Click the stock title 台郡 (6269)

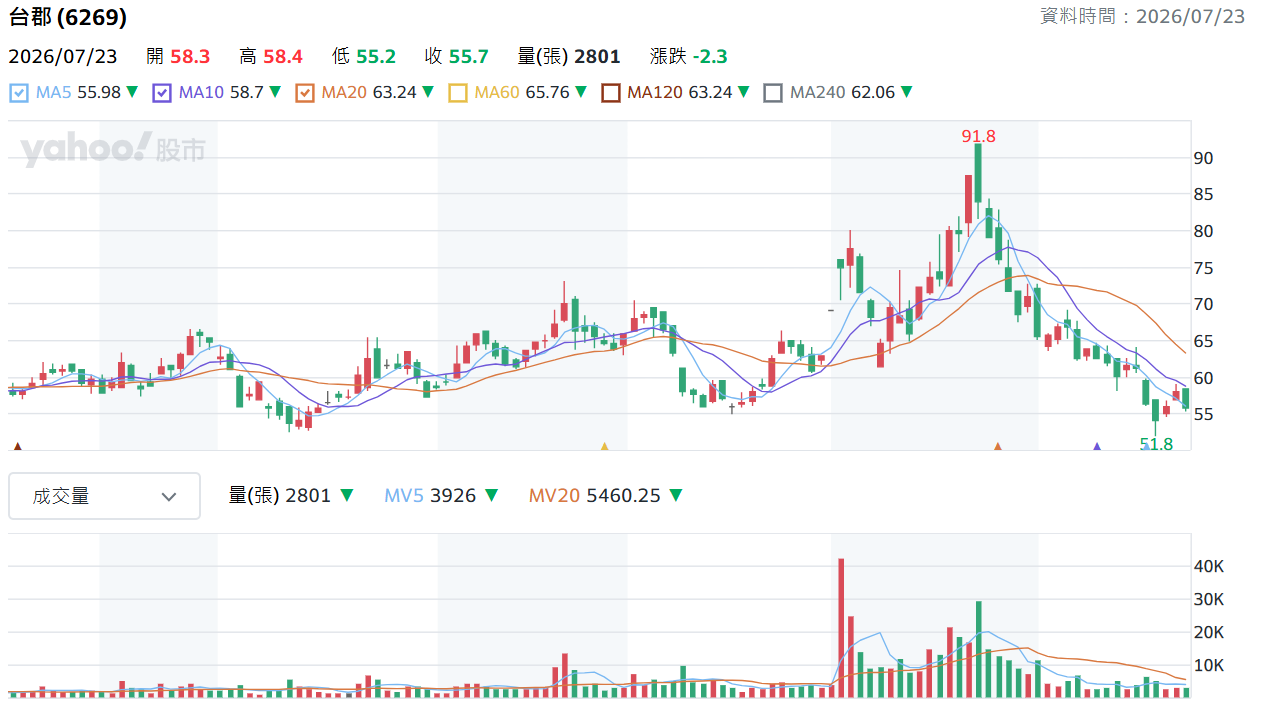click(68, 17)
